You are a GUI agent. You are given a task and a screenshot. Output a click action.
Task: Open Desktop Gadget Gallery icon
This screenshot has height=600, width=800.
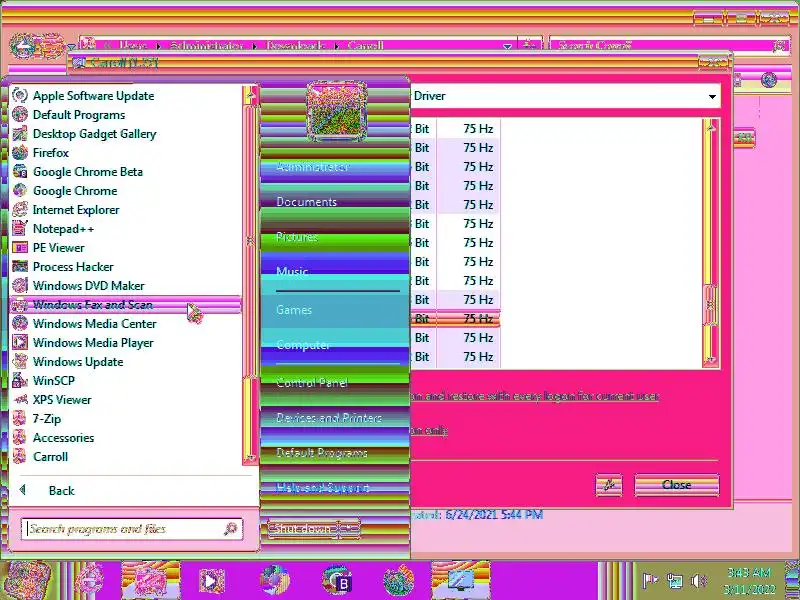coord(20,134)
